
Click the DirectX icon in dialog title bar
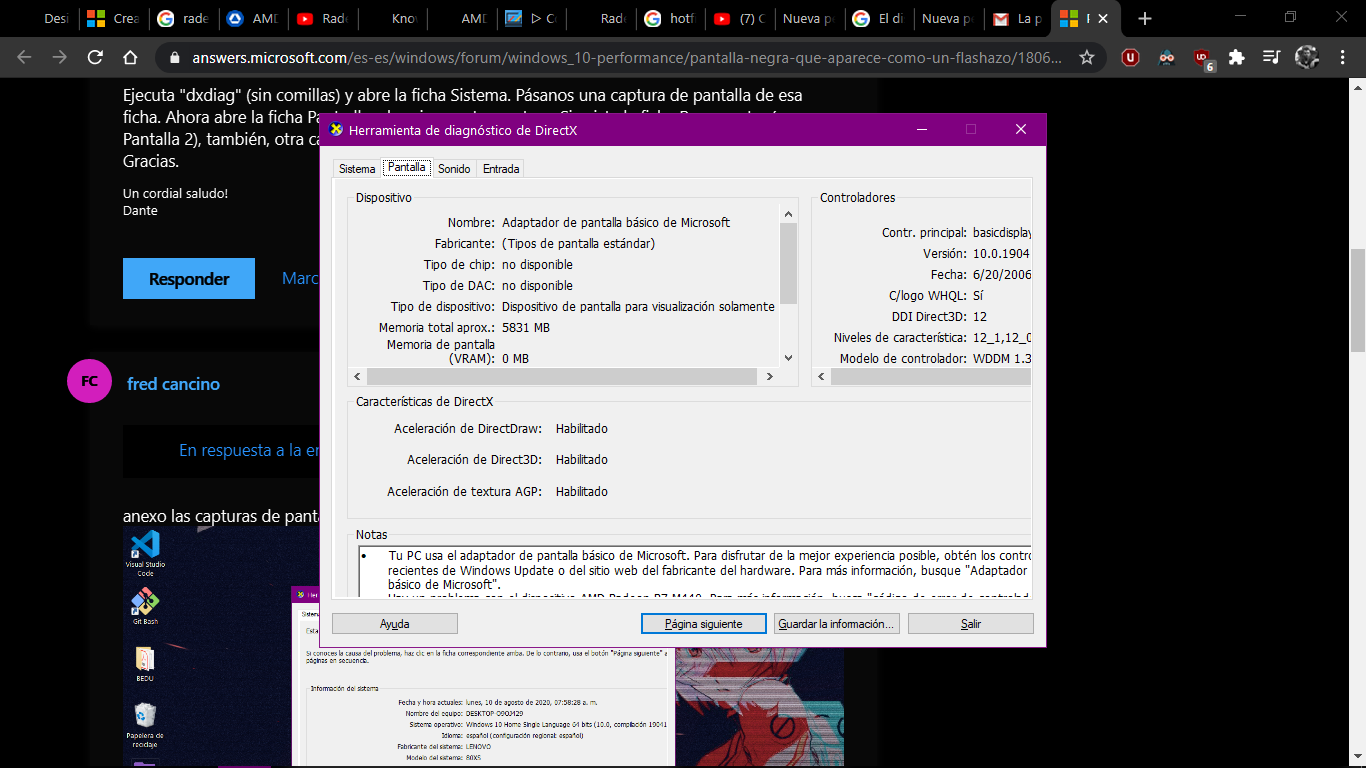337,130
